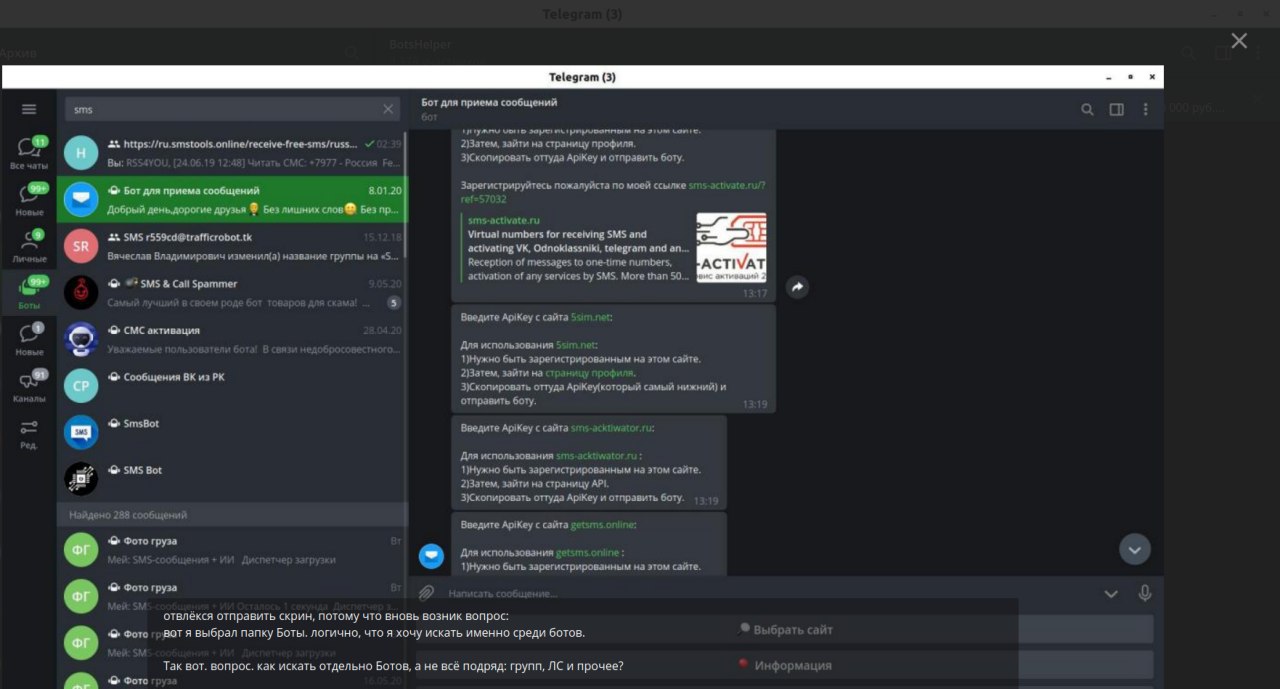
Task: Open the getsms.online link
Action: (602, 524)
